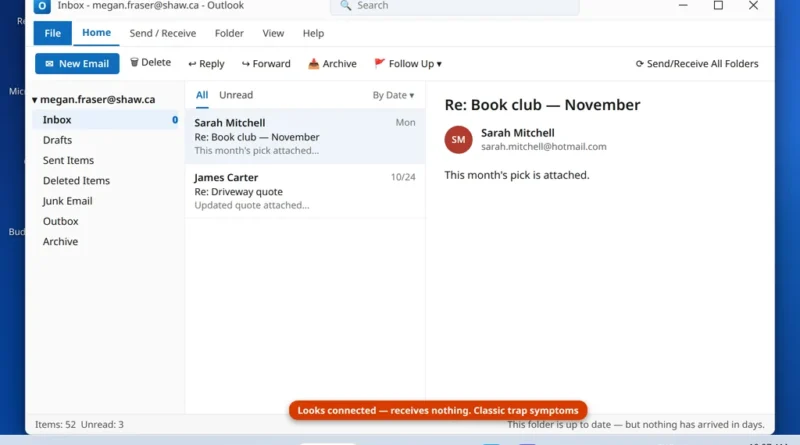Reply to the selected email

pos(206,64)
